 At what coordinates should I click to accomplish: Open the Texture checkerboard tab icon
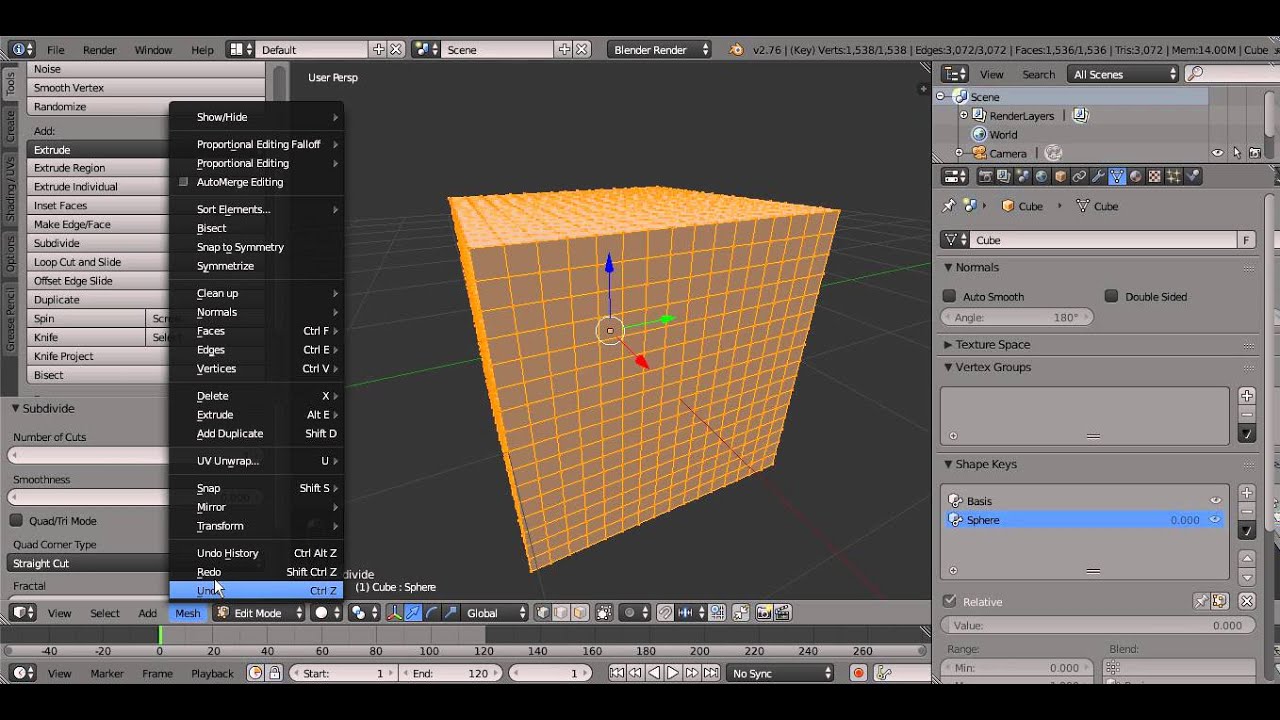pos(1155,176)
